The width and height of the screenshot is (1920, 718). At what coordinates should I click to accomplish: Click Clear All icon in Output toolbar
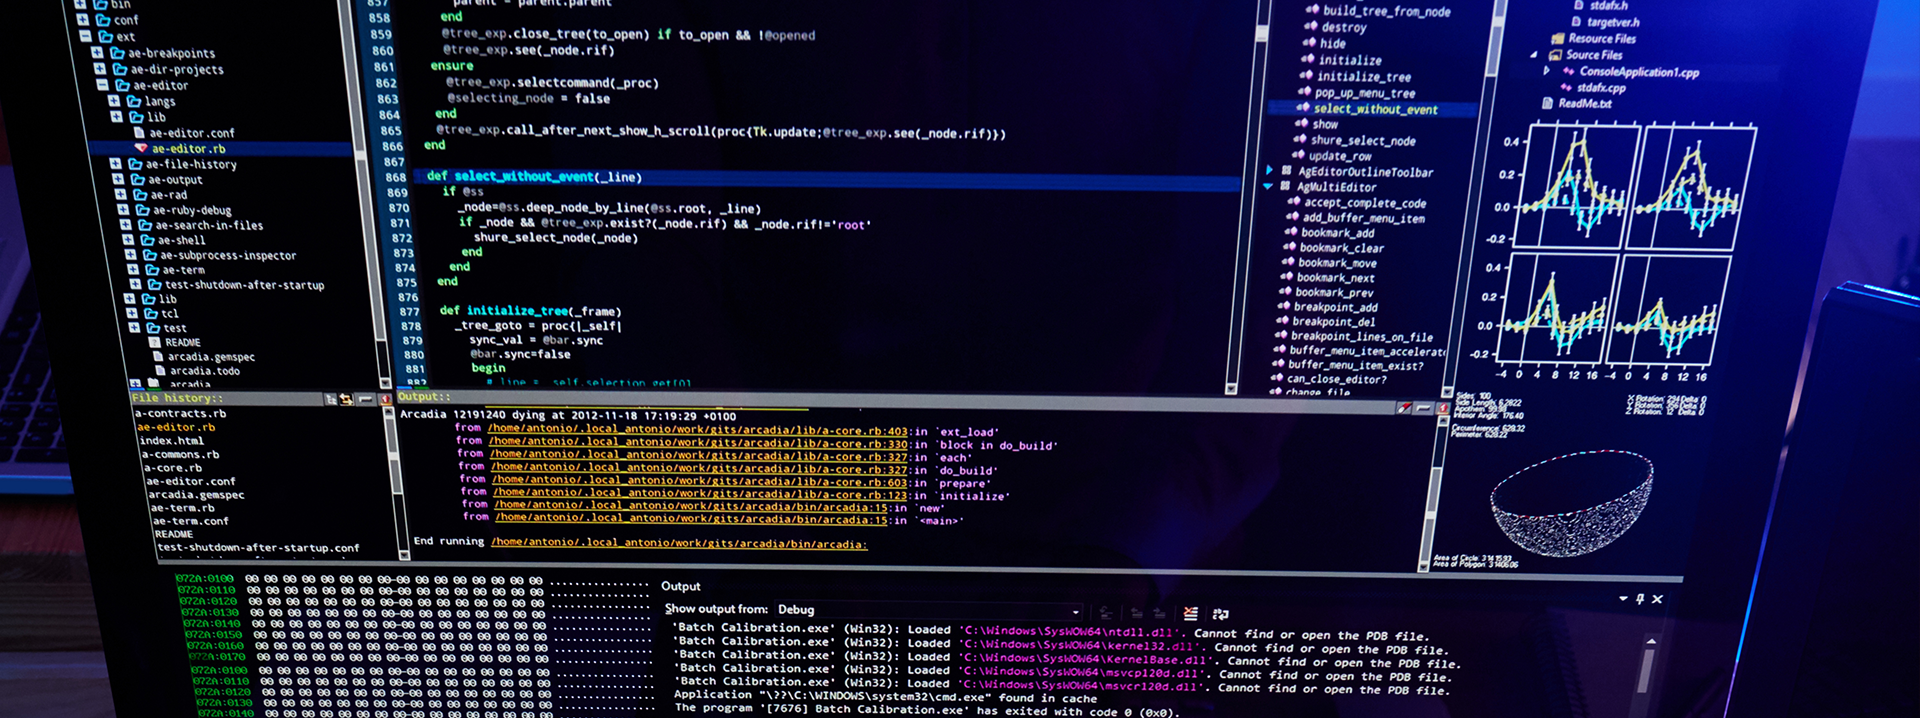point(1190,613)
